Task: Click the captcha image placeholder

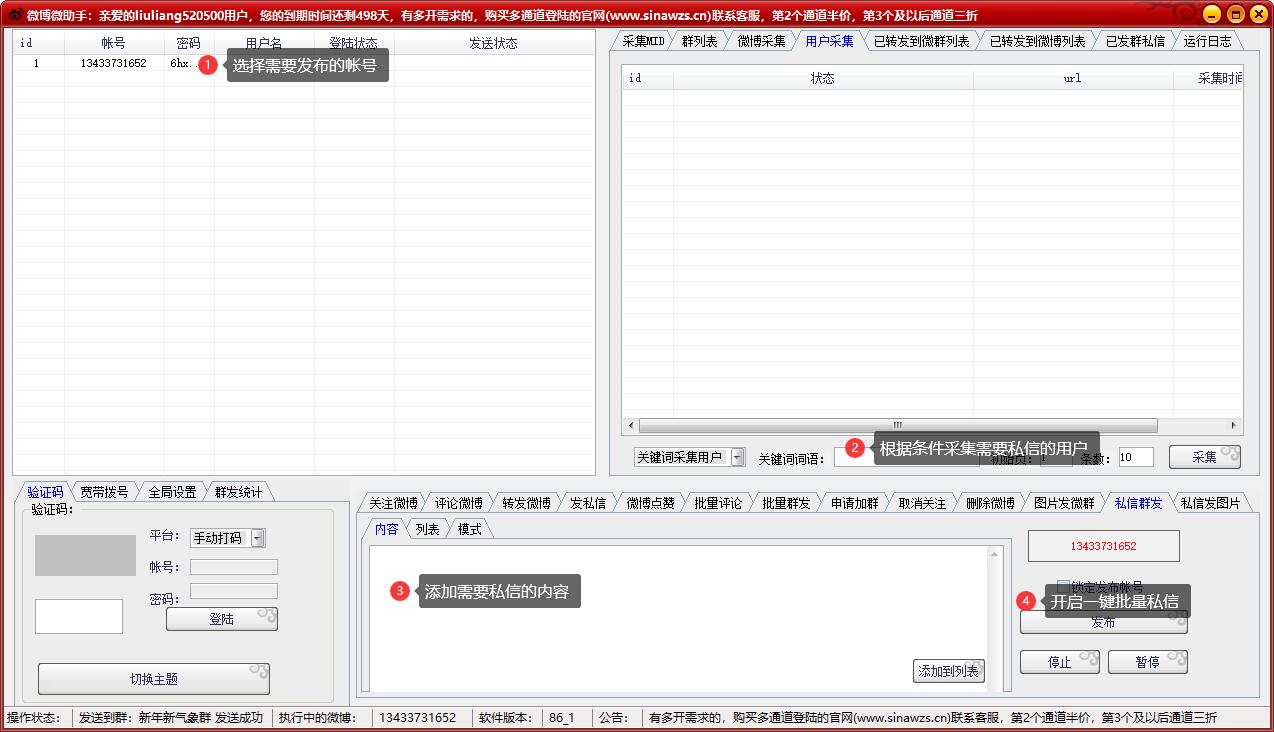Action: [x=85, y=555]
